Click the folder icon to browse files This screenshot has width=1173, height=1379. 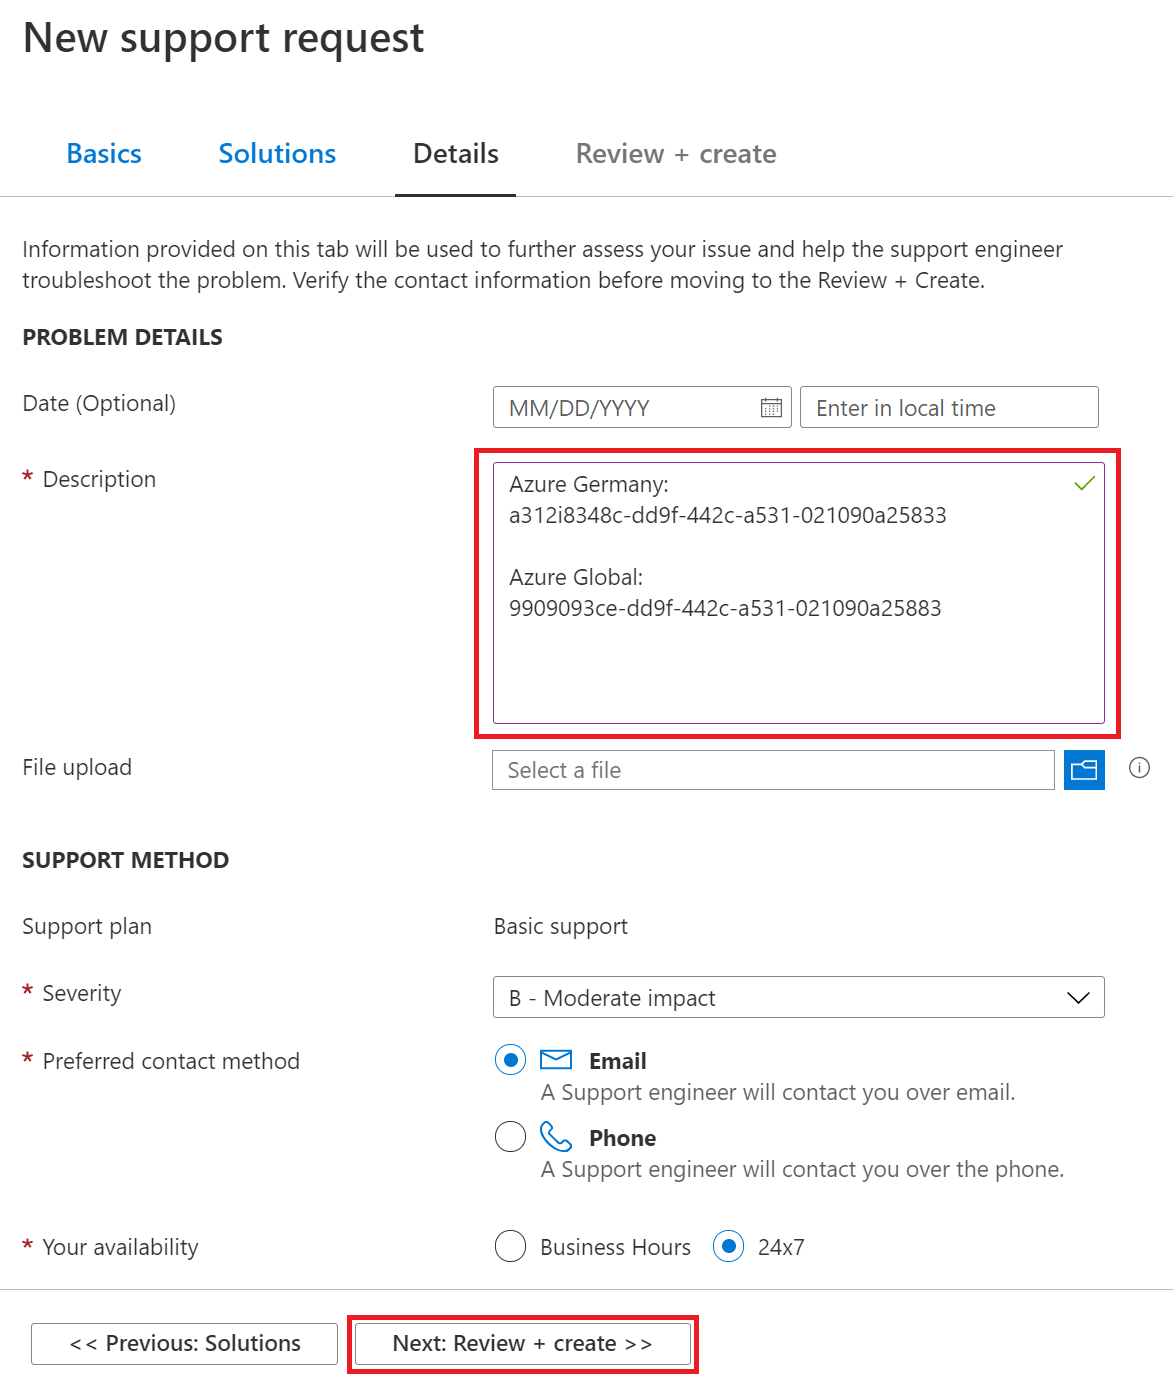[1084, 770]
